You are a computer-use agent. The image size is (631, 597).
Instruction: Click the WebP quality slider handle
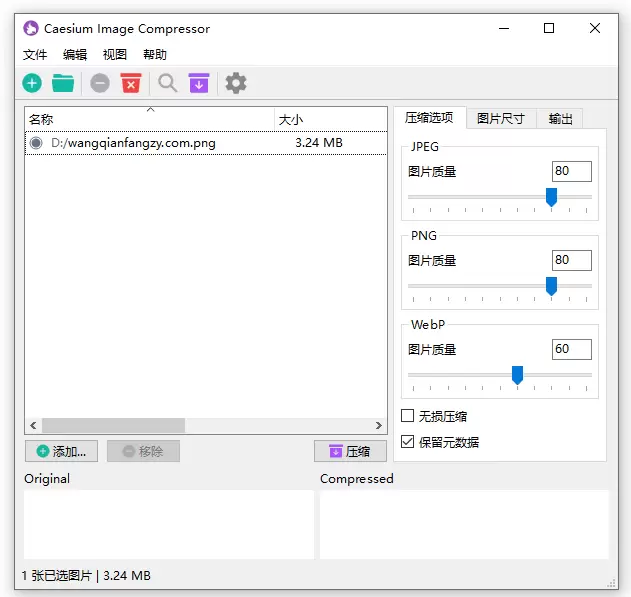pos(518,375)
